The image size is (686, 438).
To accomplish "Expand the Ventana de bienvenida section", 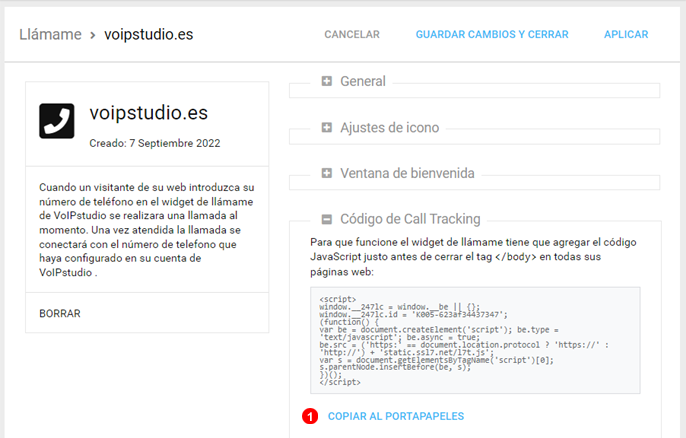I will coord(326,173).
